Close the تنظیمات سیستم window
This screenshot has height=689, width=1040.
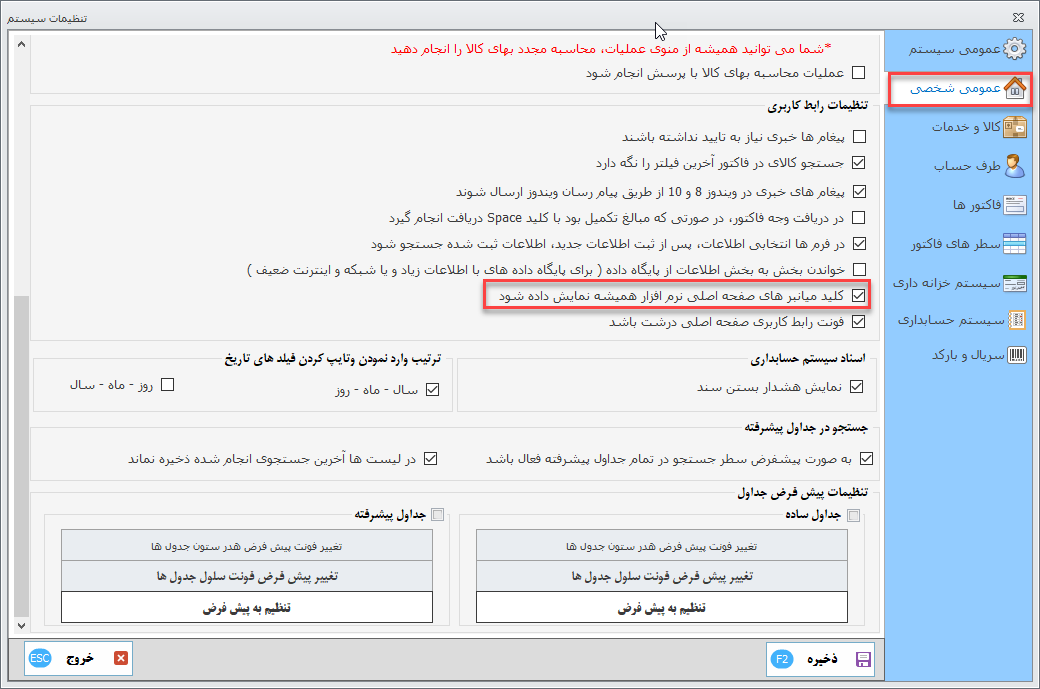pyautogui.click(x=1018, y=17)
